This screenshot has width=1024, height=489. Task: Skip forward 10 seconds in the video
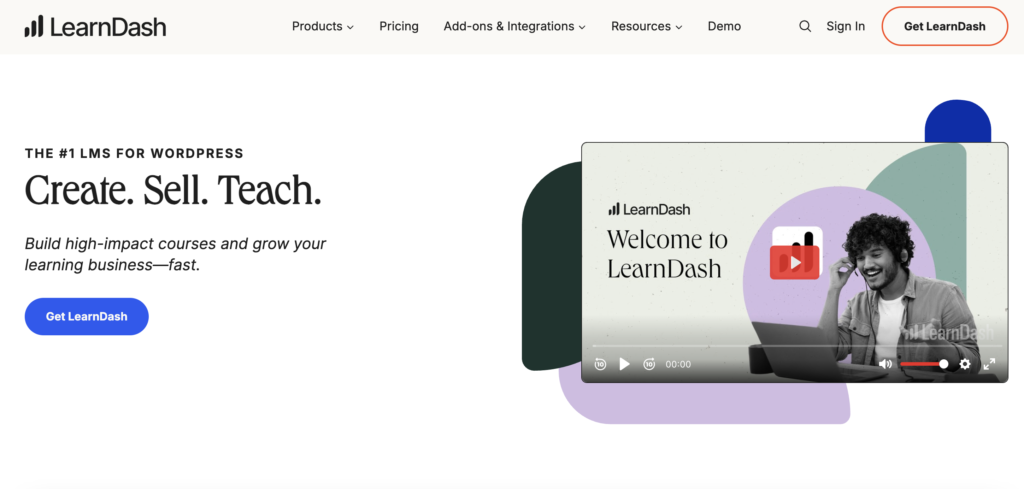point(649,364)
